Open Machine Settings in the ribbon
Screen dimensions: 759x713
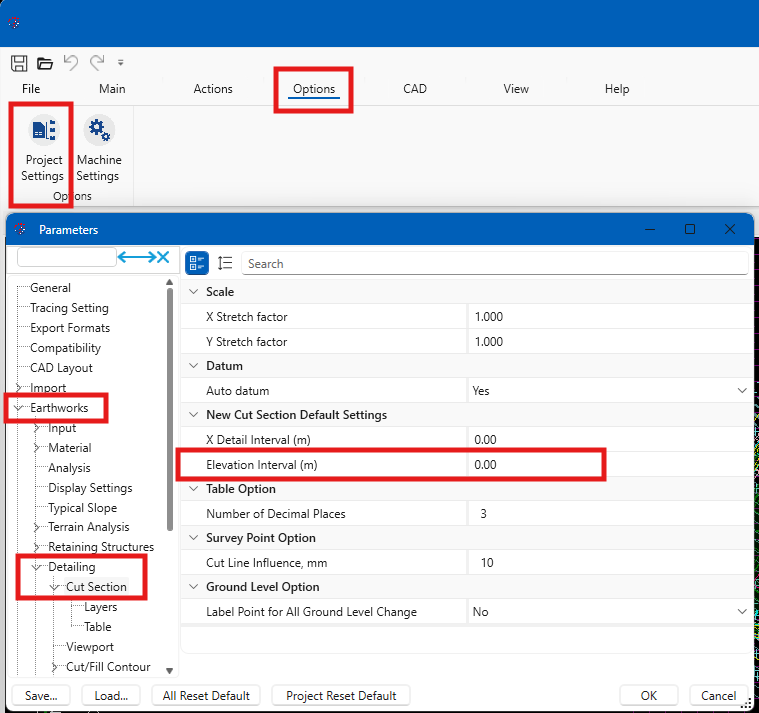click(x=99, y=149)
